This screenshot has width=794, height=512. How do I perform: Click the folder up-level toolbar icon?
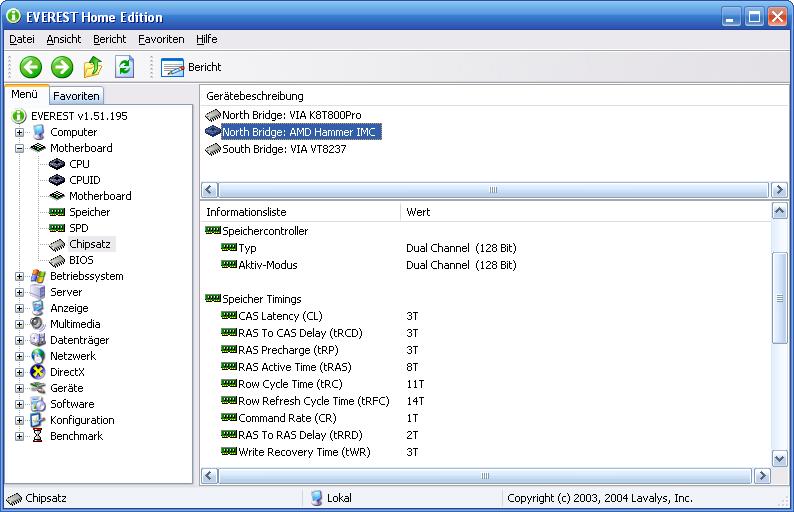pyautogui.click(x=93, y=67)
